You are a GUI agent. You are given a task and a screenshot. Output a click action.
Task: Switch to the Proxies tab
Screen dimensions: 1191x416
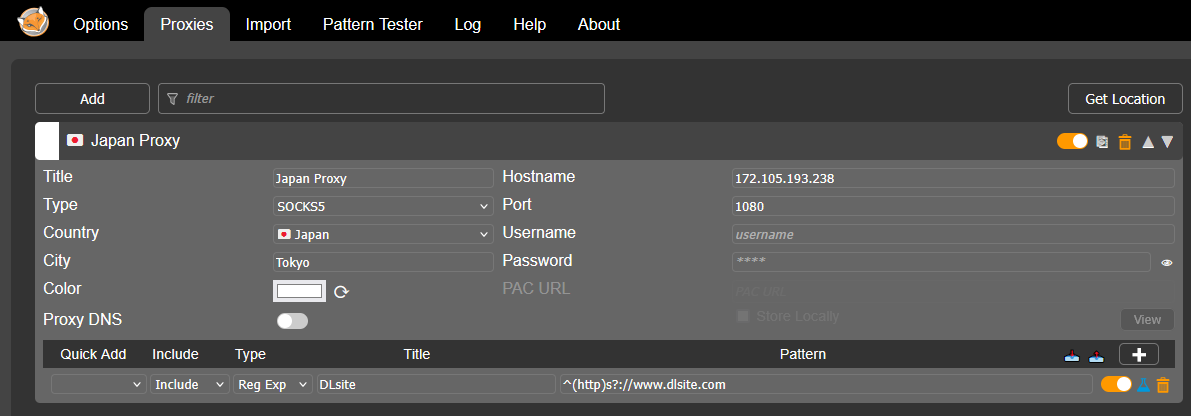pyautogui.click(x=187, y=24)
